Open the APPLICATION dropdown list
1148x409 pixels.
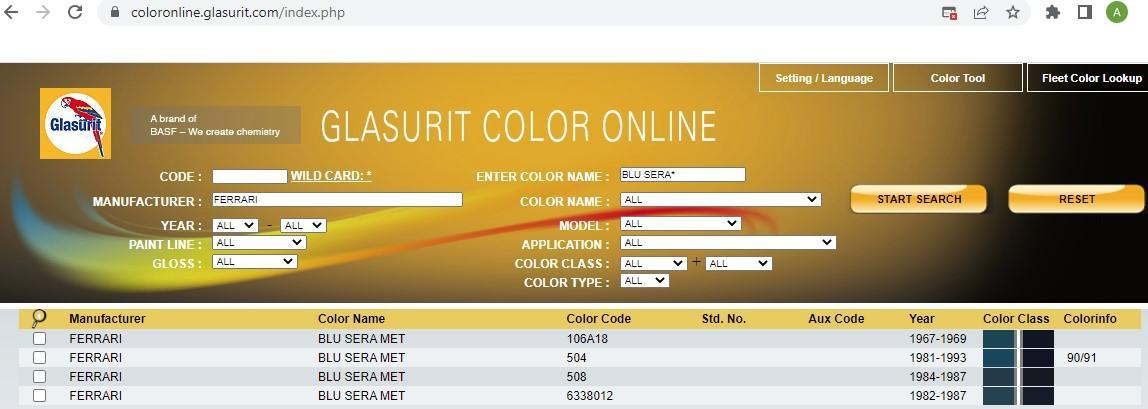[x=727, y=243]
